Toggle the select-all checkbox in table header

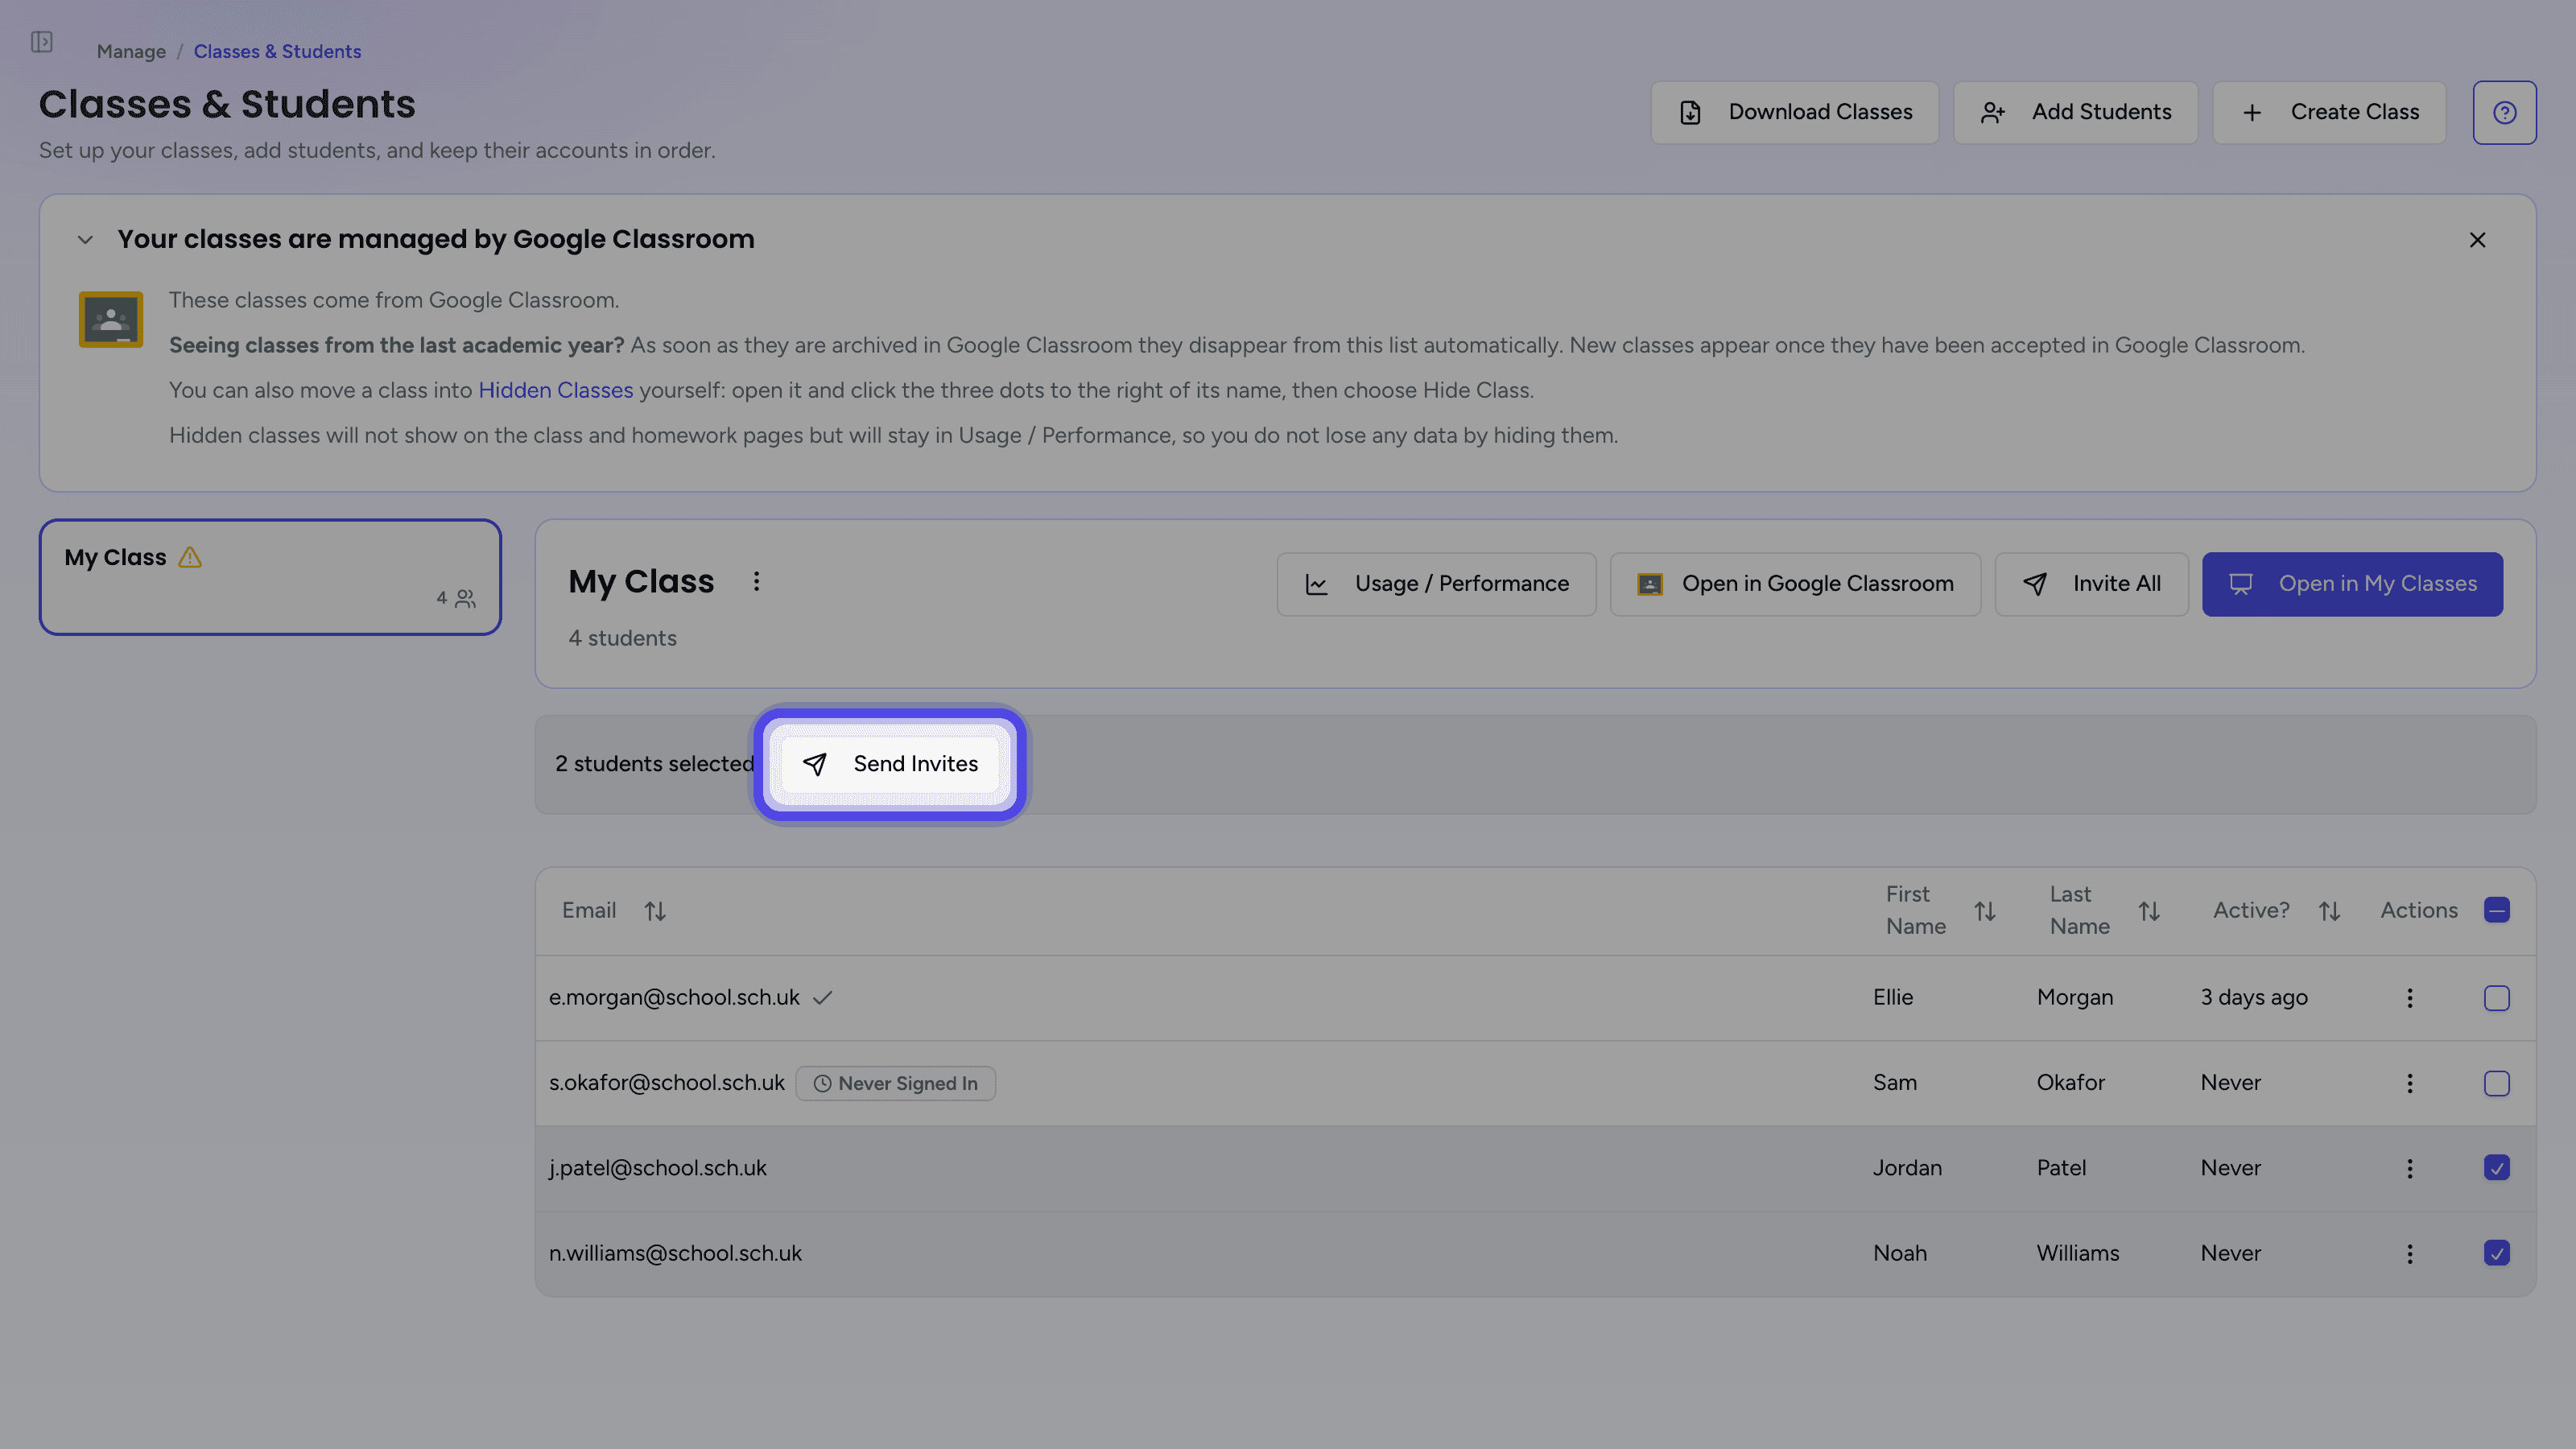pos(2496,910)
